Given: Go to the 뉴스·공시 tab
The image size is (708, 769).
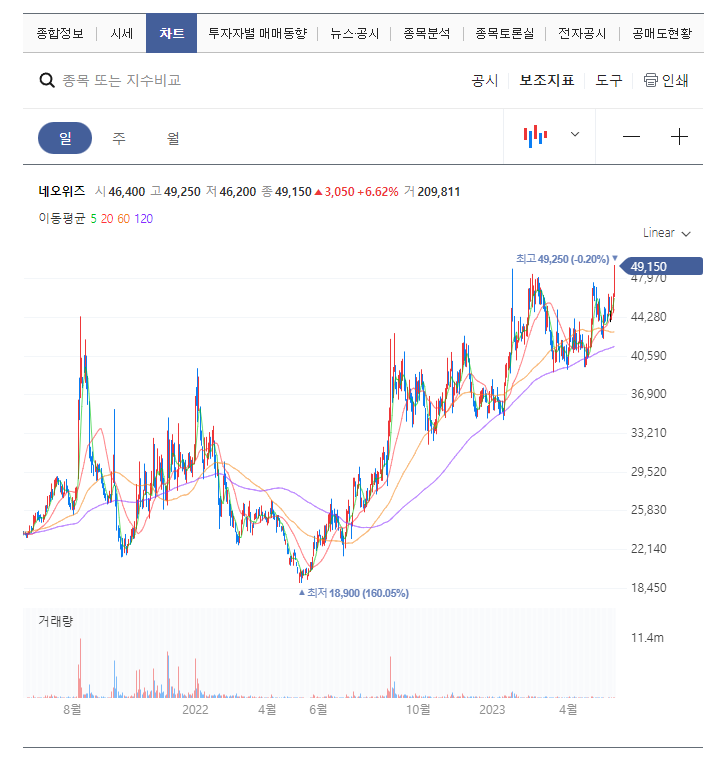Looking at the screenshot, I should [x=354, y=33].
